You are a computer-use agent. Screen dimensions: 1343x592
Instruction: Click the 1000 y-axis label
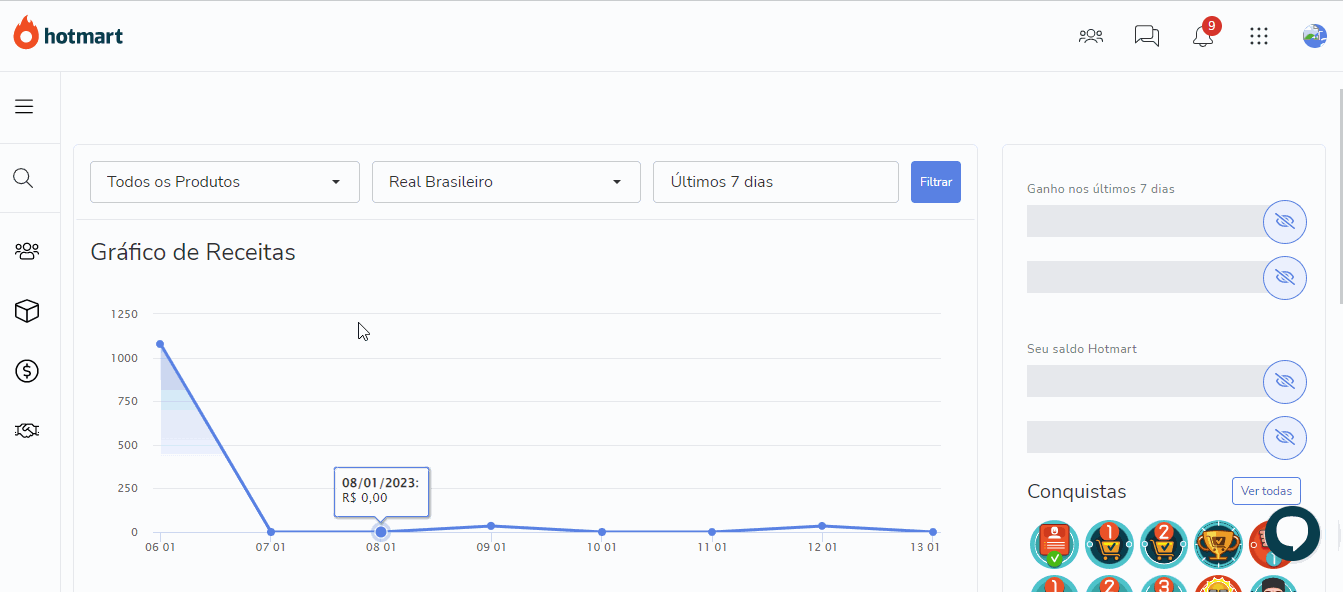(x=125, y=358)
